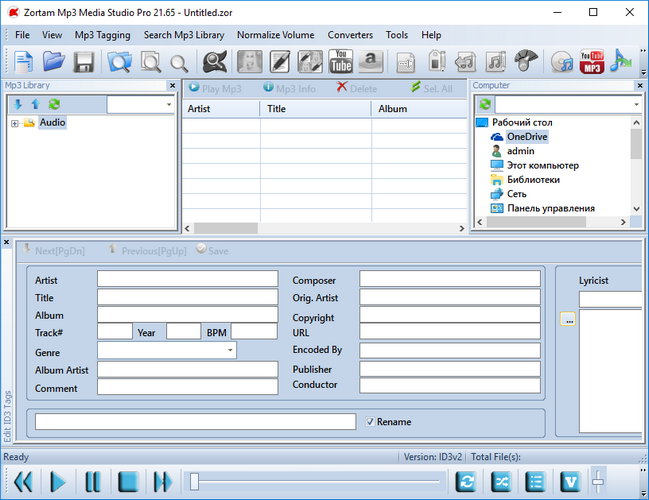Click the dark search globe toolbar icon
This screenshot has height=500, width=649.
coord(214,62)
